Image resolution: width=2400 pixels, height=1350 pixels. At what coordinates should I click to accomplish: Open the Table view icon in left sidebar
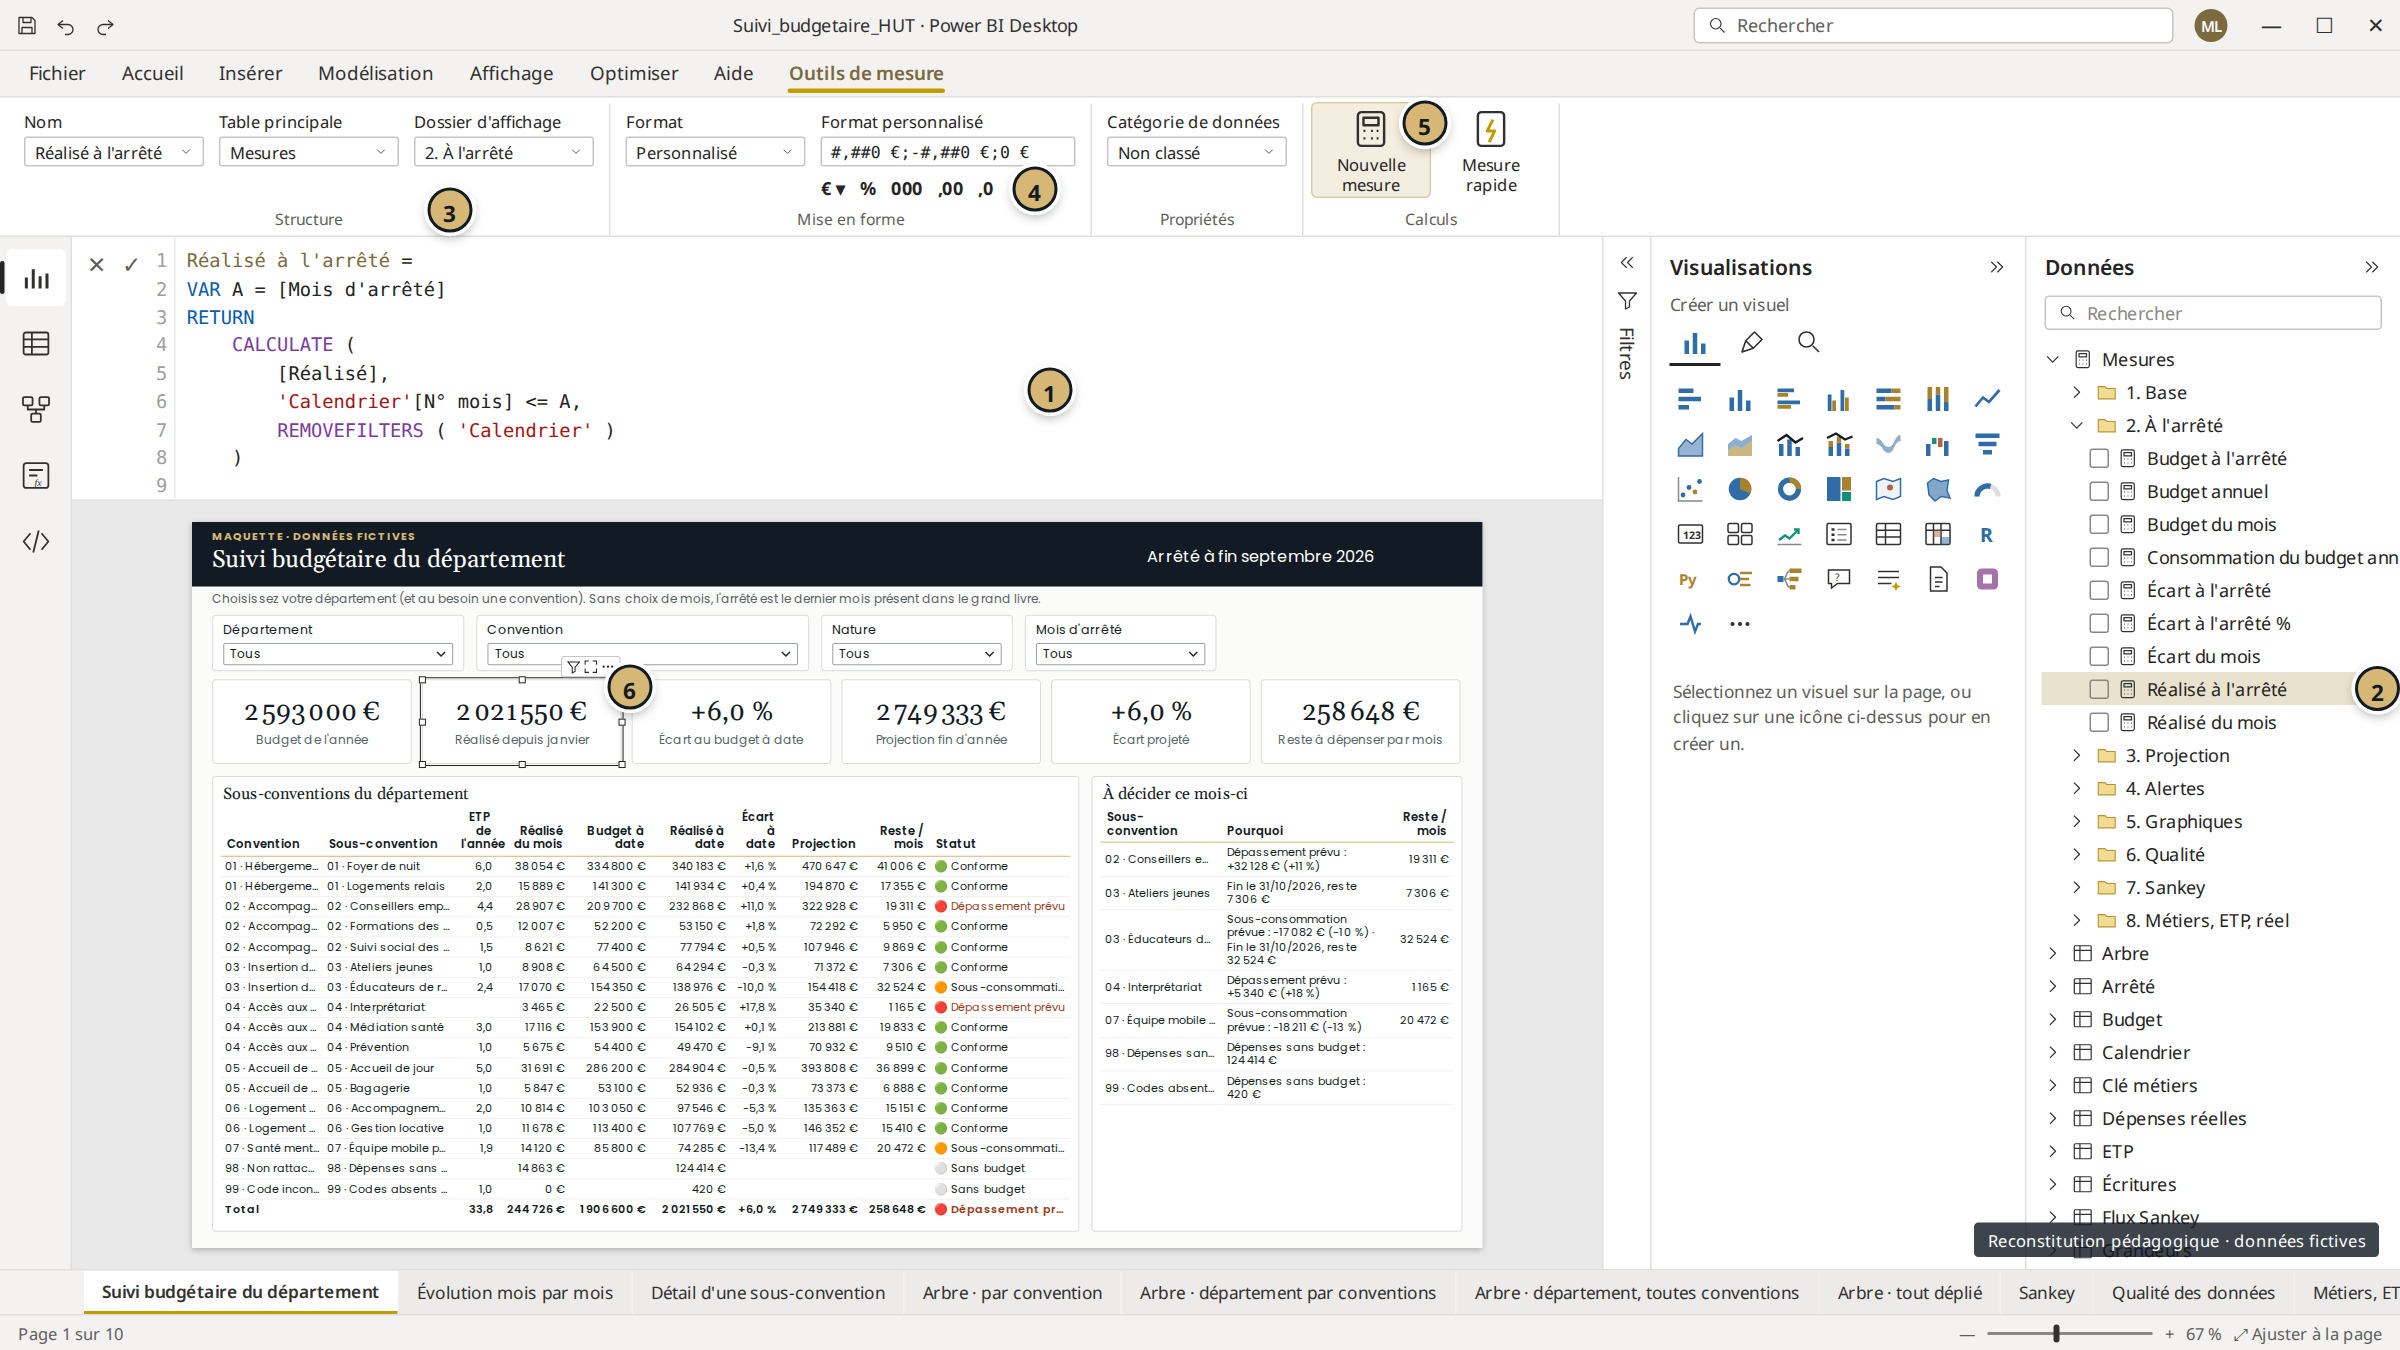(36, 344)
